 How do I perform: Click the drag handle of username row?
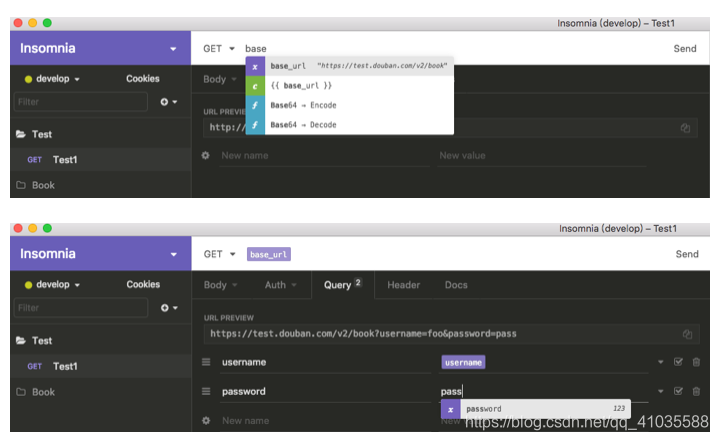tap(206, 362)
